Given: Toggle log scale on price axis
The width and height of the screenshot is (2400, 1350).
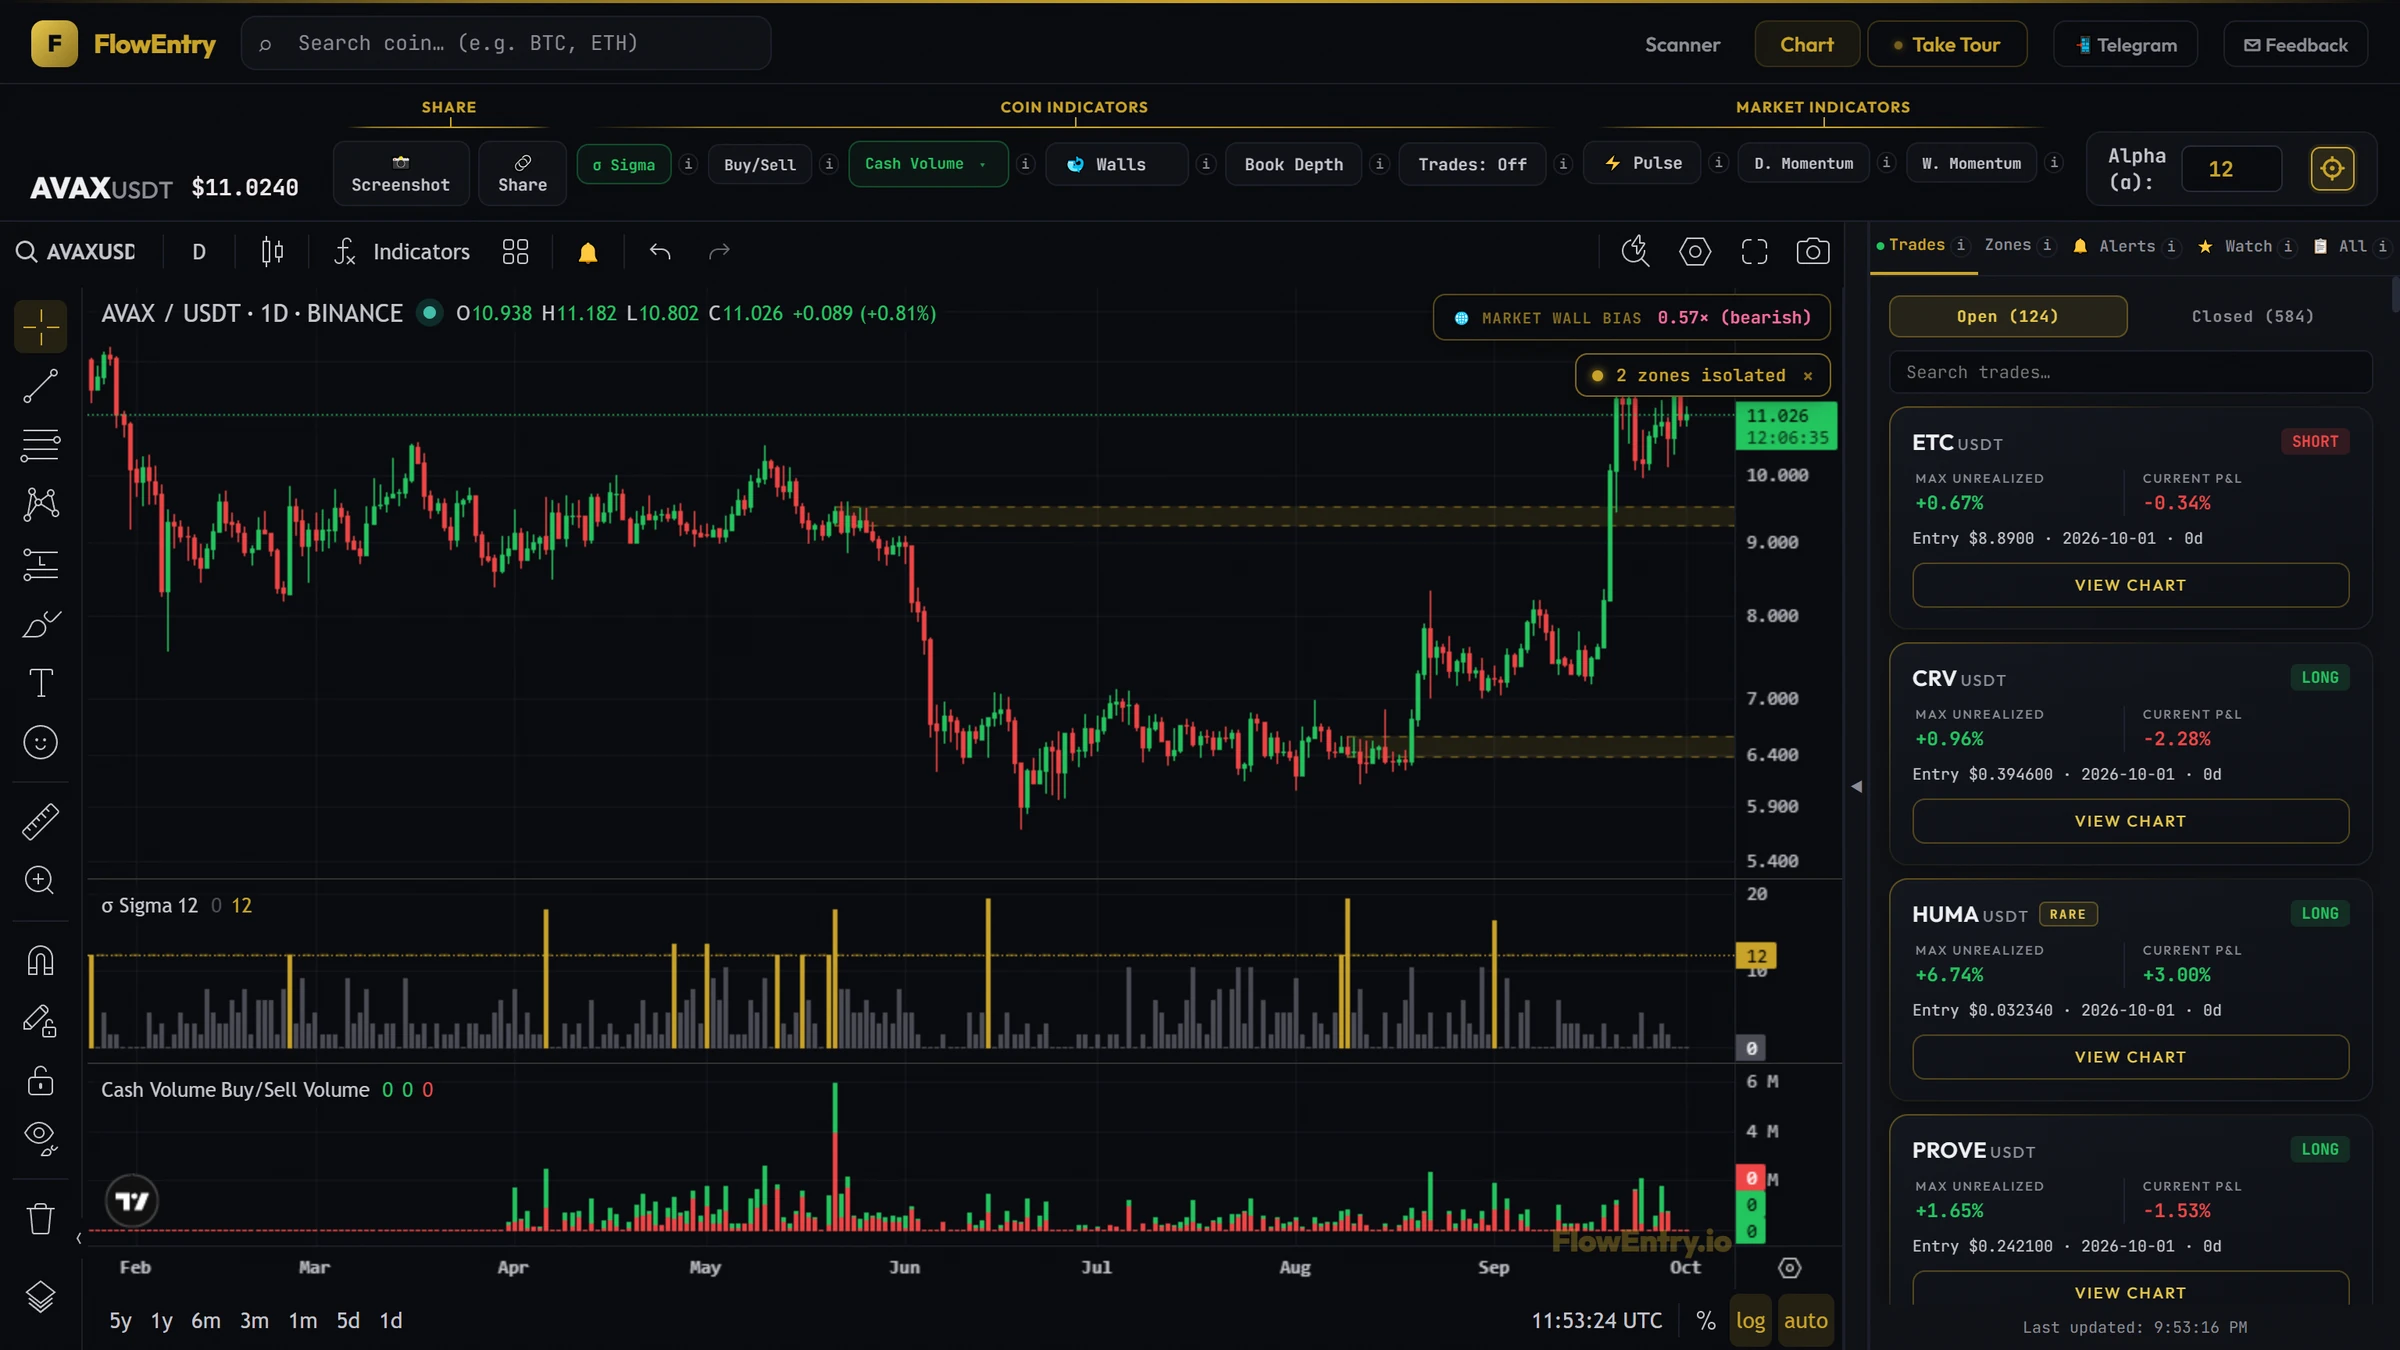Looking at the screenshot, I should (x=1750, y=1321).
